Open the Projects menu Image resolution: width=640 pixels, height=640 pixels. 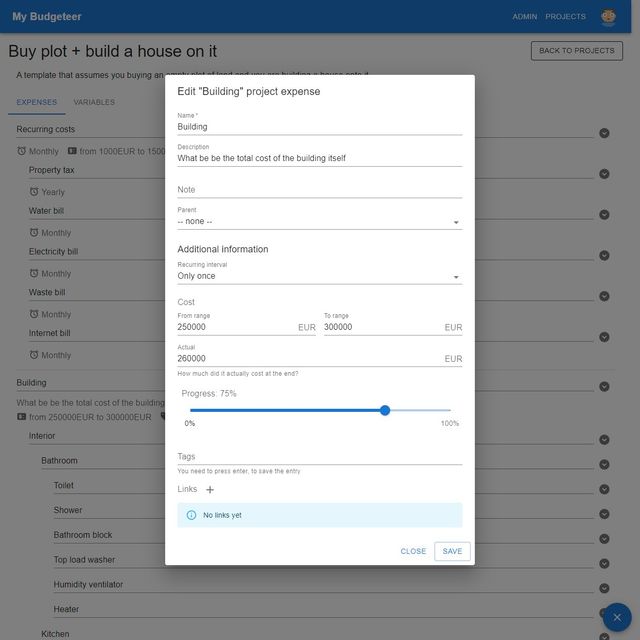[x=565, y=17]
